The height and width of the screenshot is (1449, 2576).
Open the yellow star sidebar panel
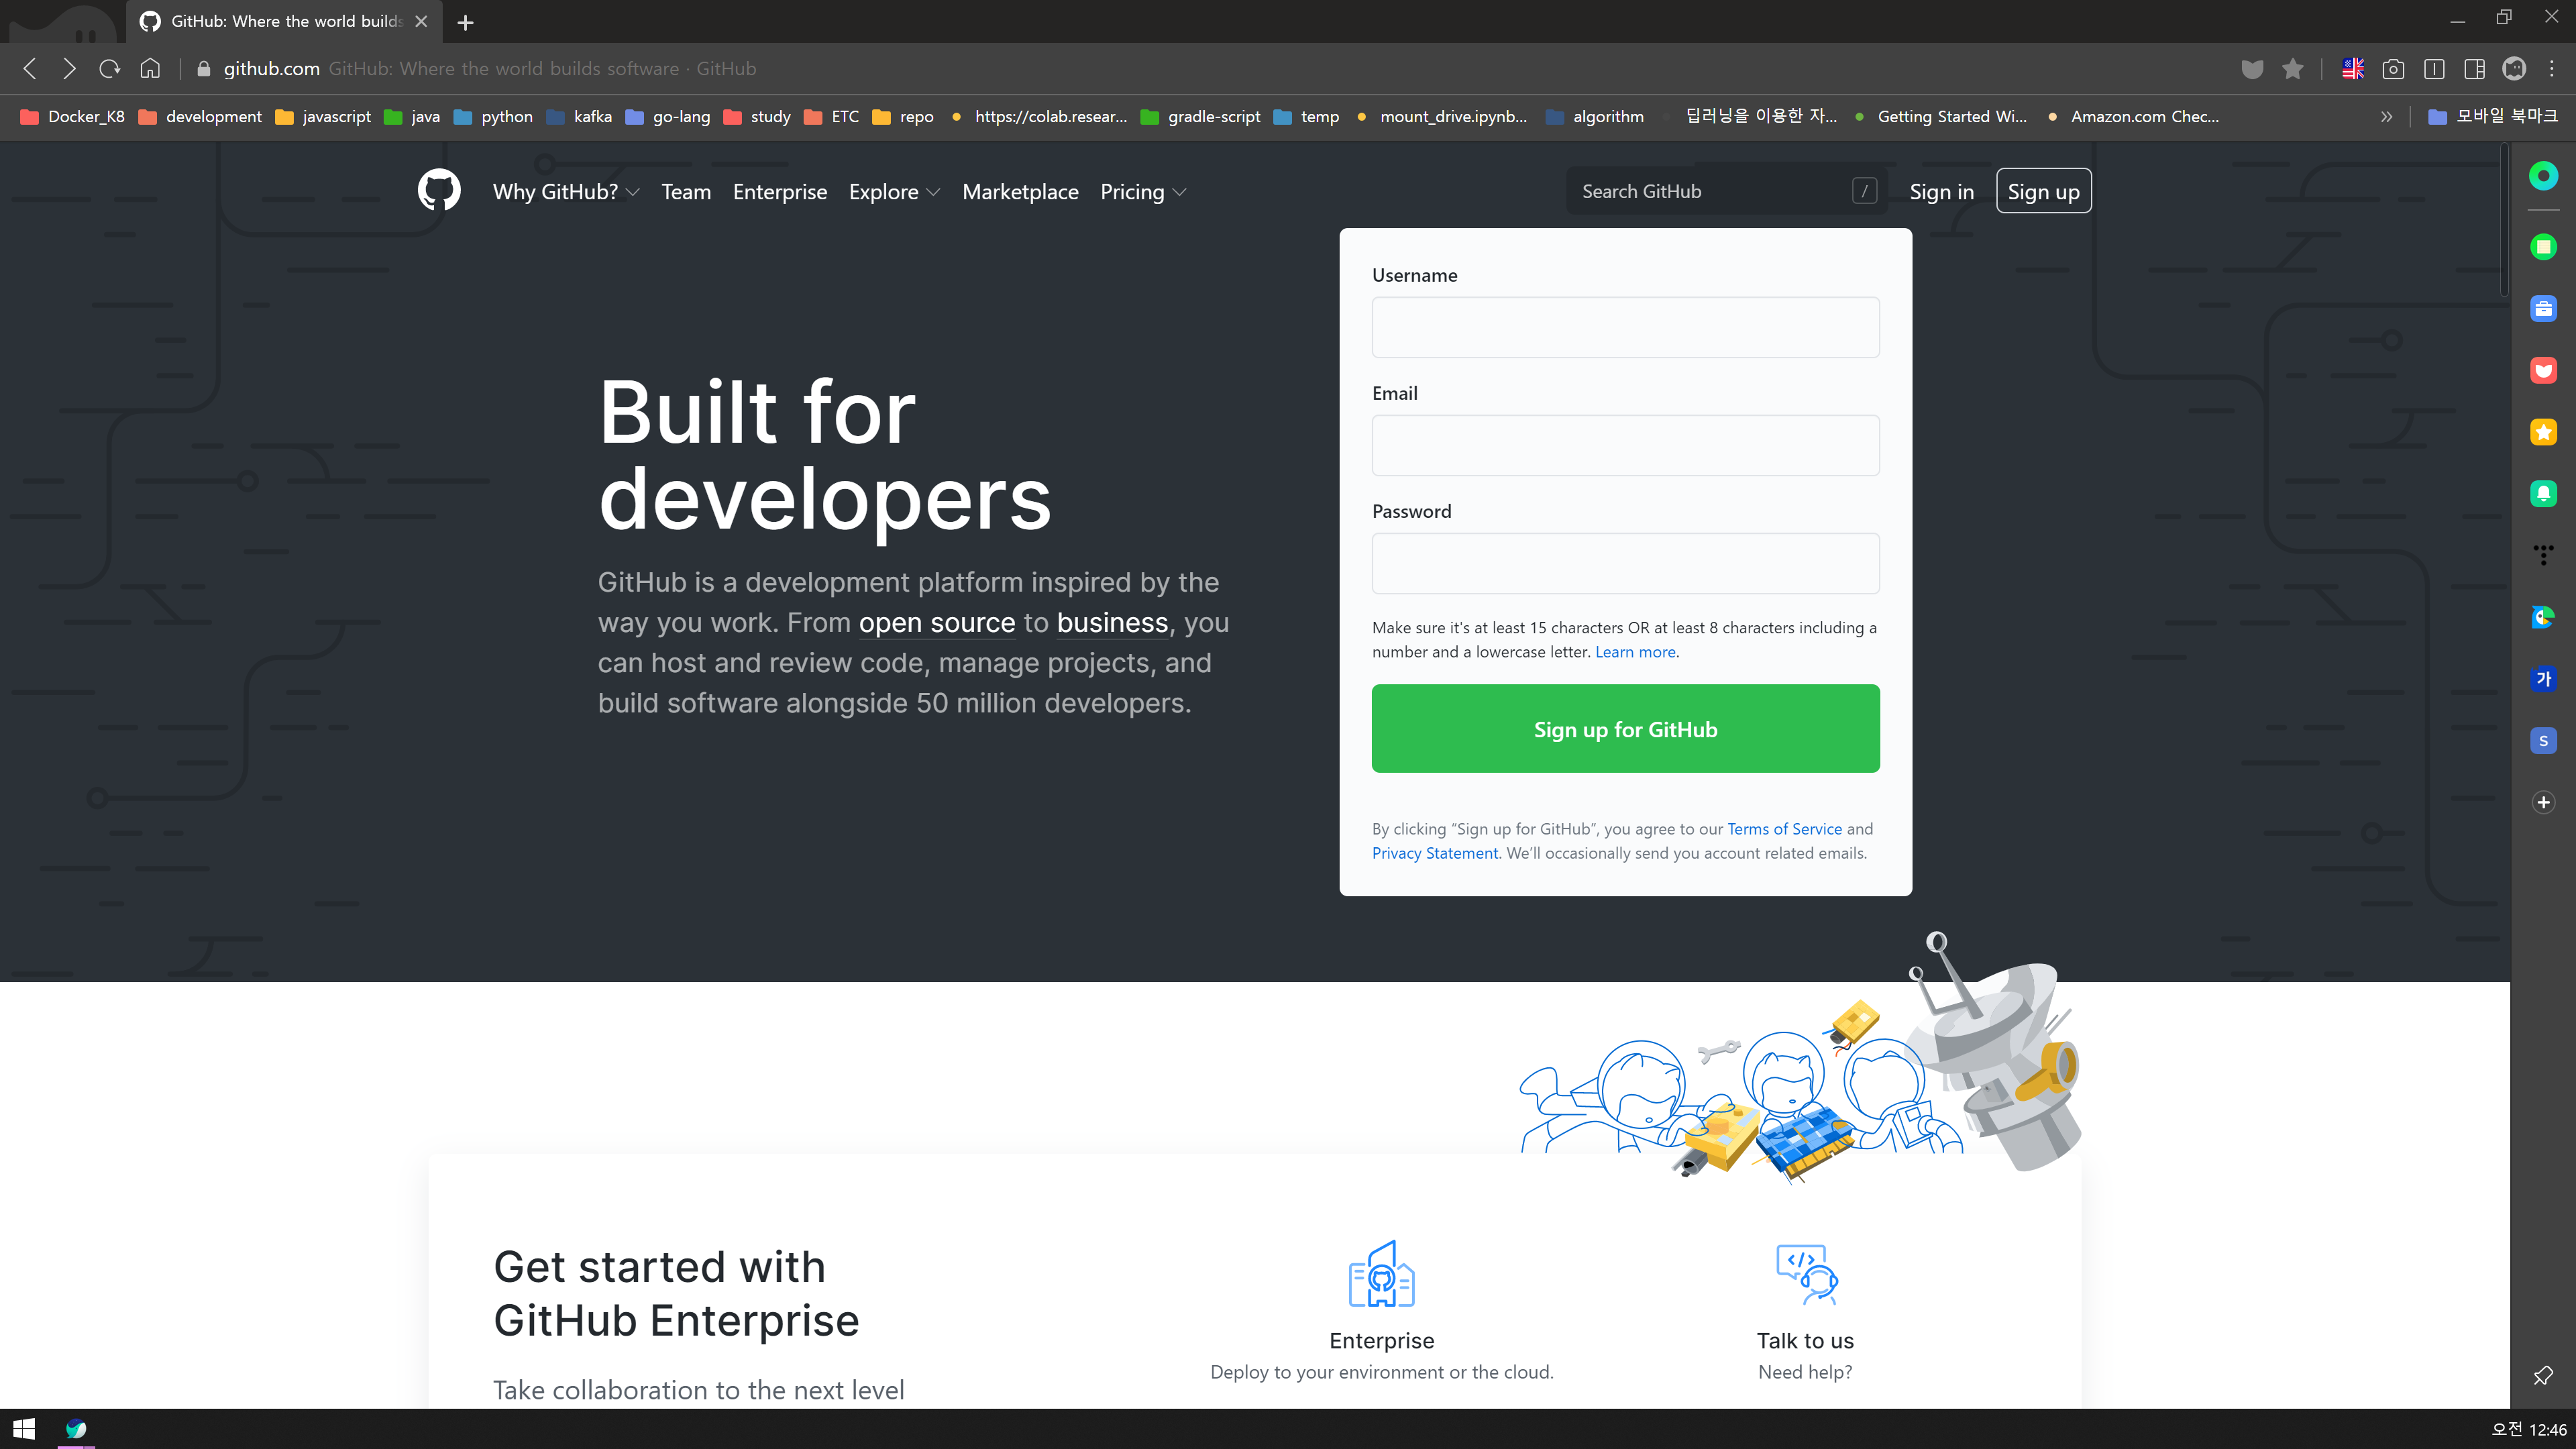coord(2543,432)
